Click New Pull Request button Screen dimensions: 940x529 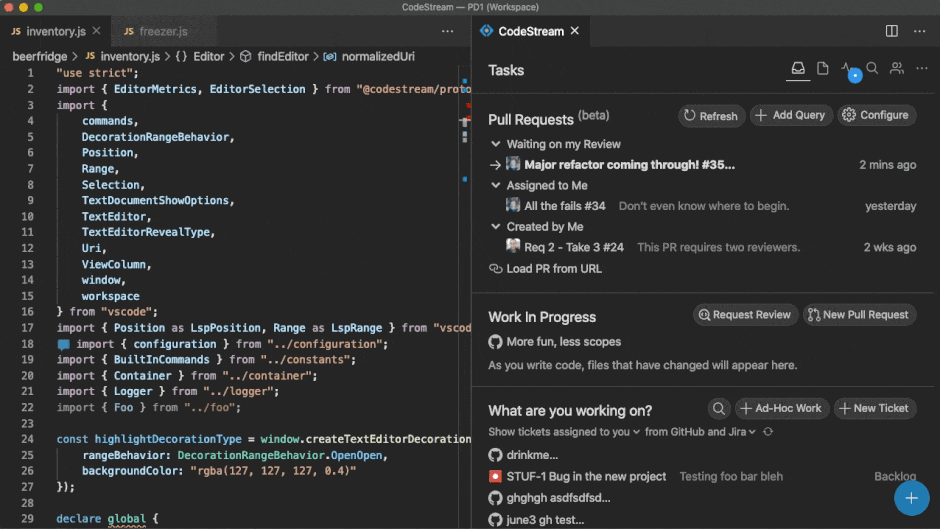[x=859, y=315]
